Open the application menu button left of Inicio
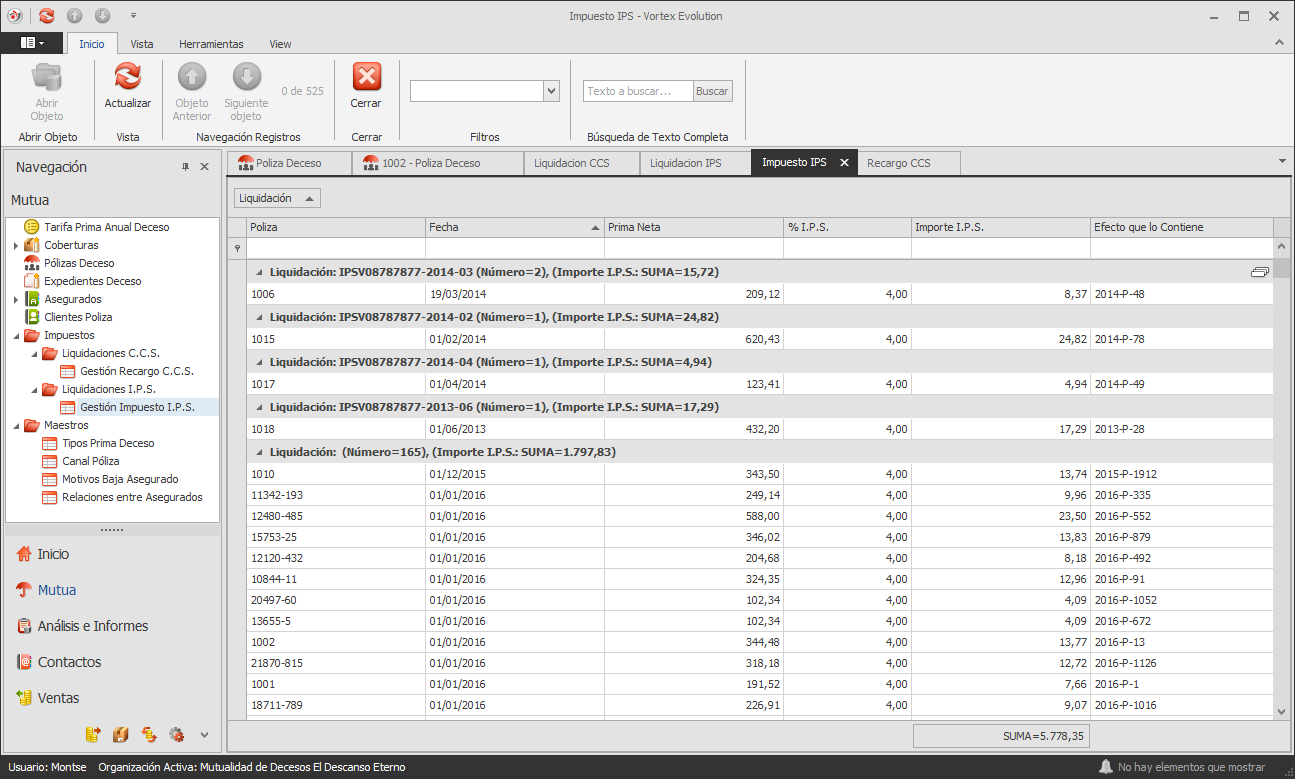The height and width of the screenshot is (779, 1295). (32, 44)
